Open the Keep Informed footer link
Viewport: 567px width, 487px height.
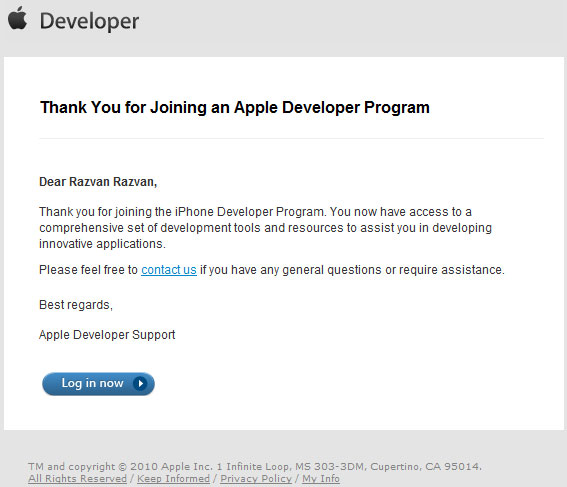pos(174,478)
